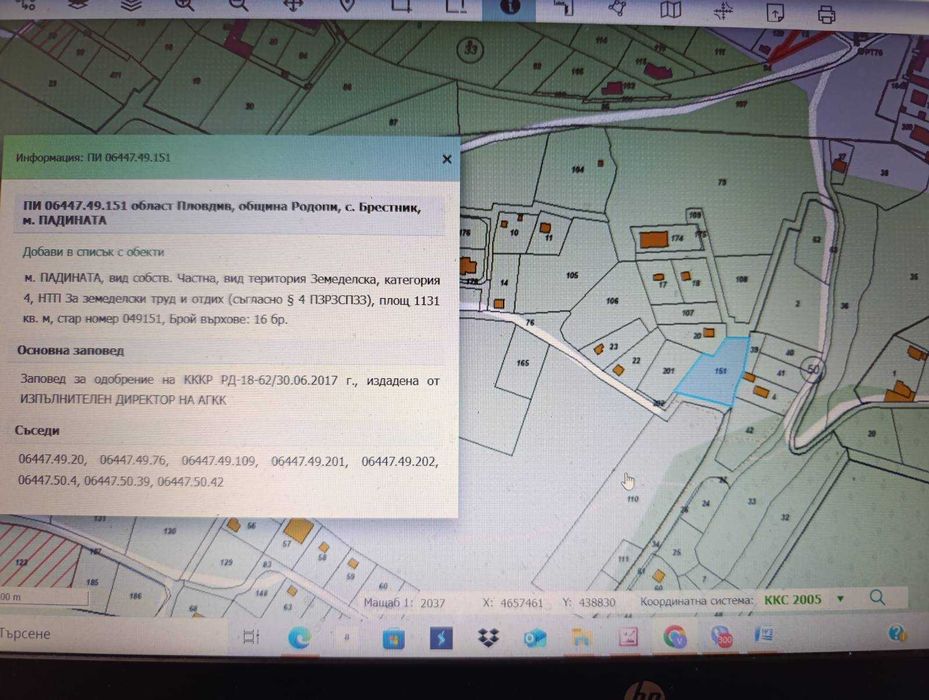Open neighbor parcel 06447.49.109

[219, 461]
